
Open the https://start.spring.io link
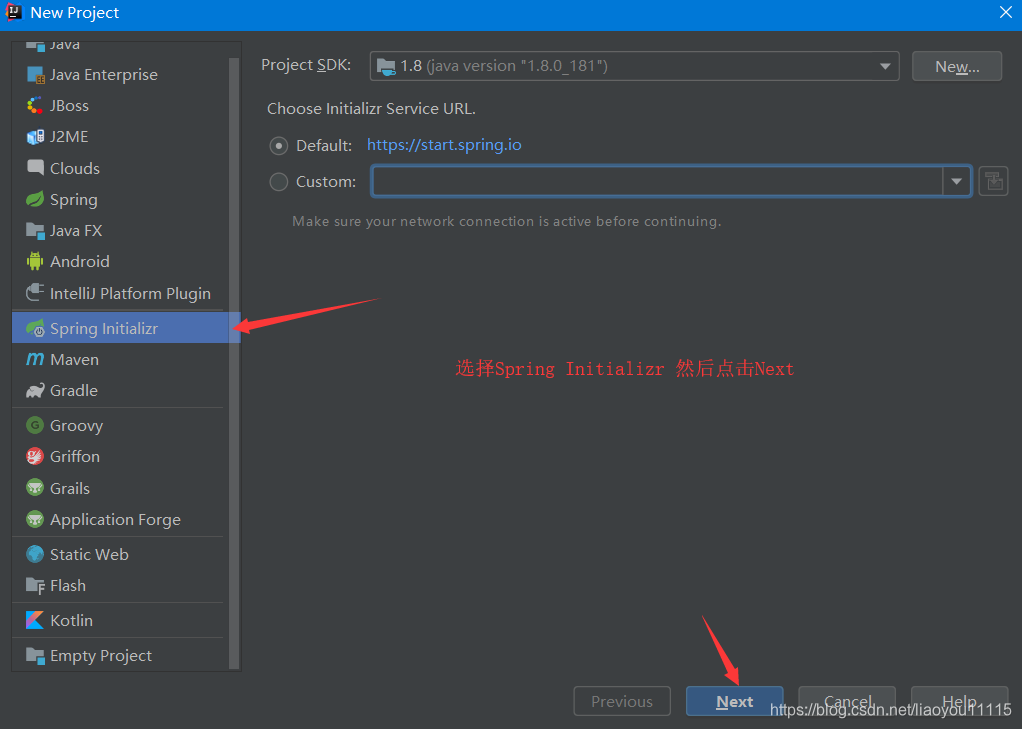tap(444, 145)
